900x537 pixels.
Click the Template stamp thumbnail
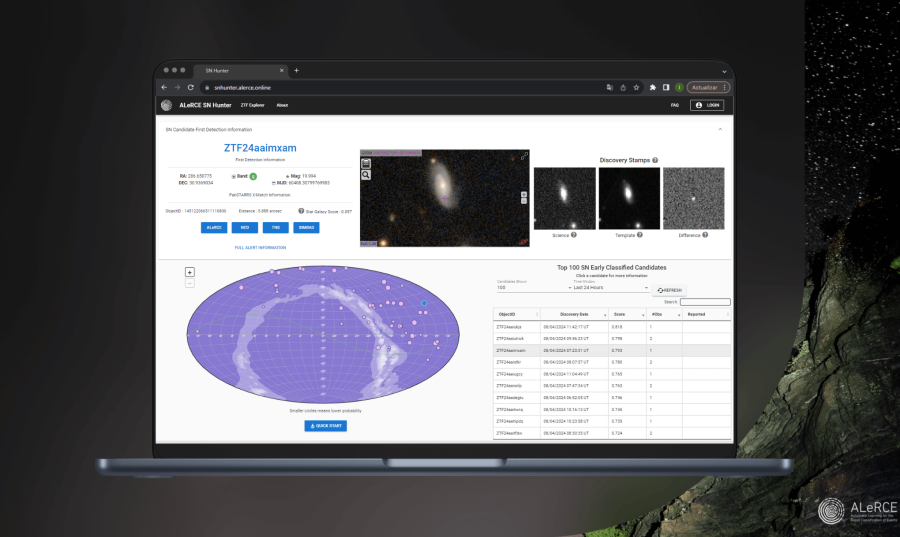click(x=629, y=199)
